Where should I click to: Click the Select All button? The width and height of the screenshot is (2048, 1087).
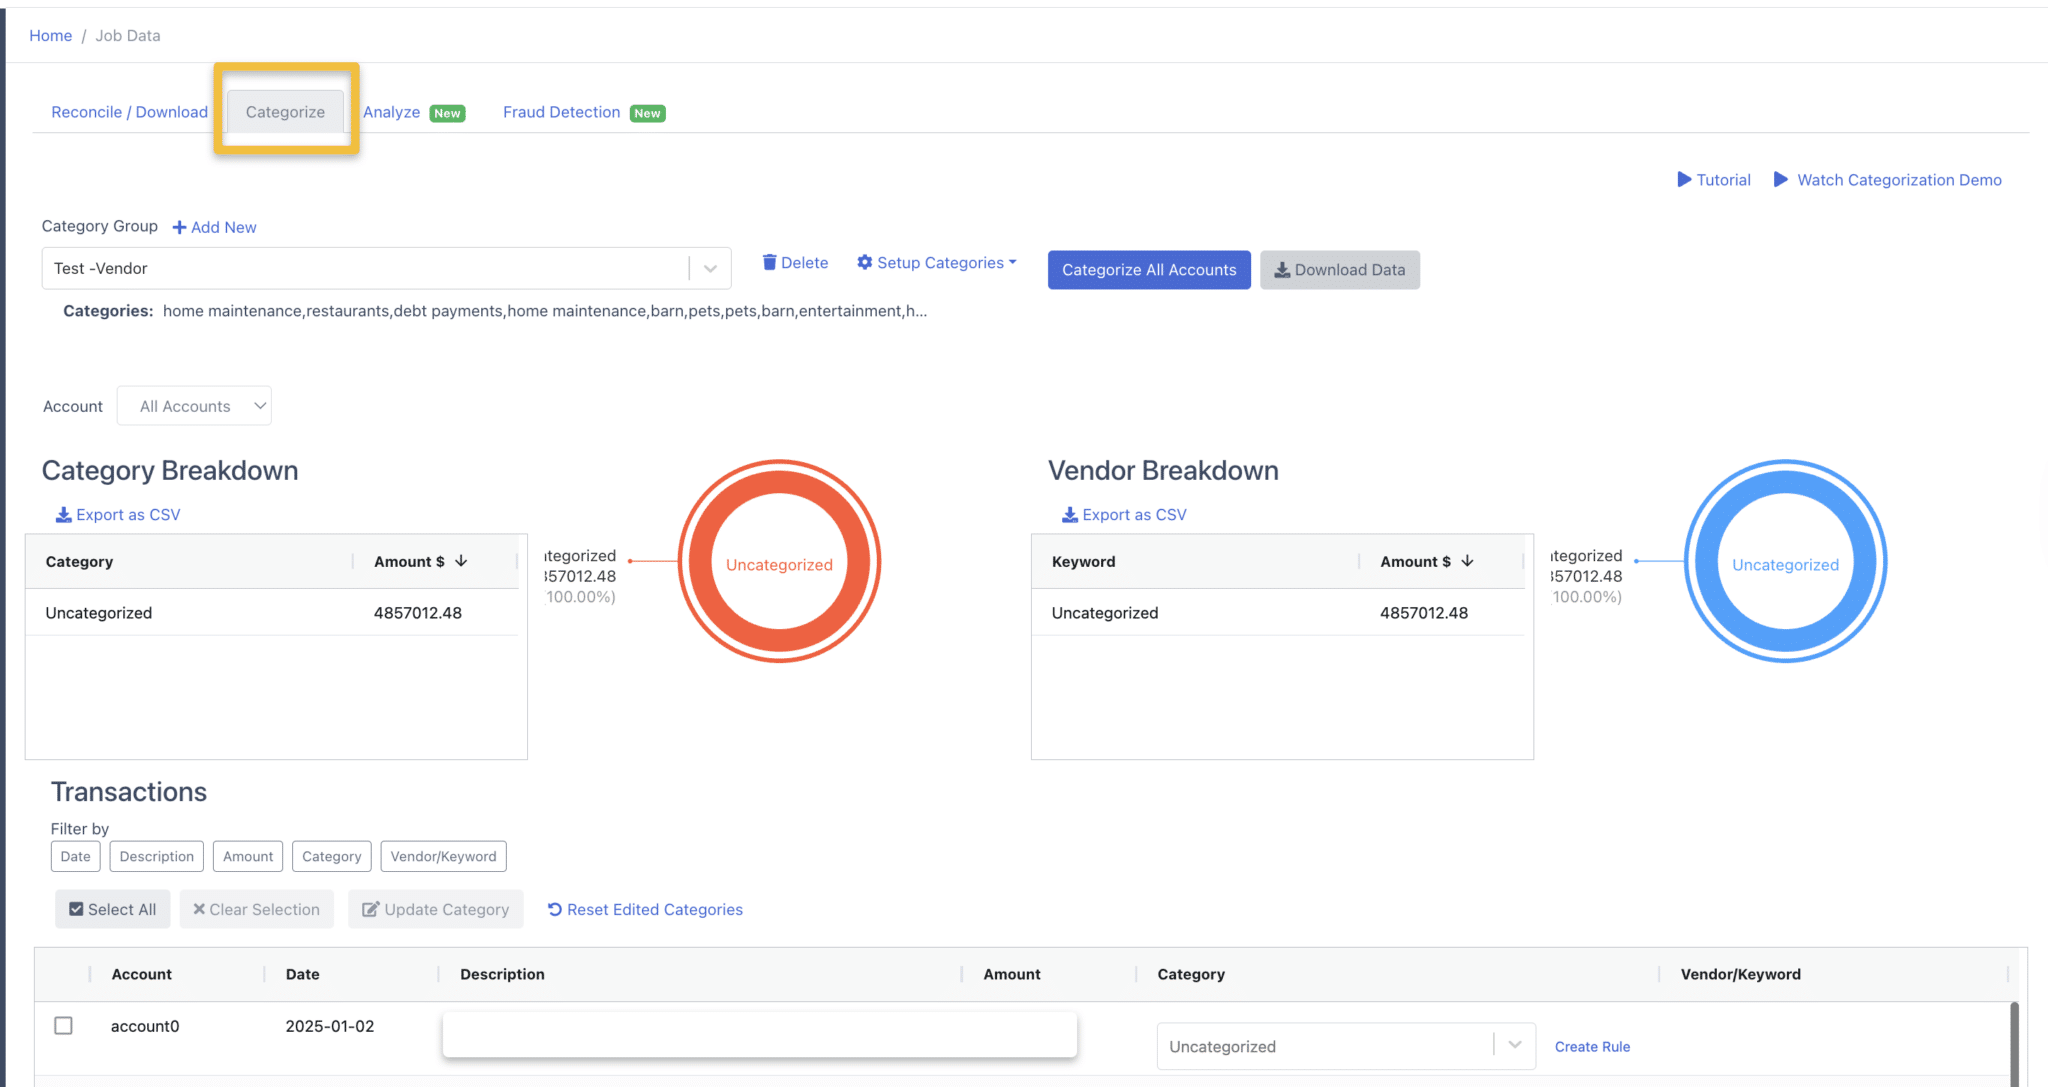[112, 909]
